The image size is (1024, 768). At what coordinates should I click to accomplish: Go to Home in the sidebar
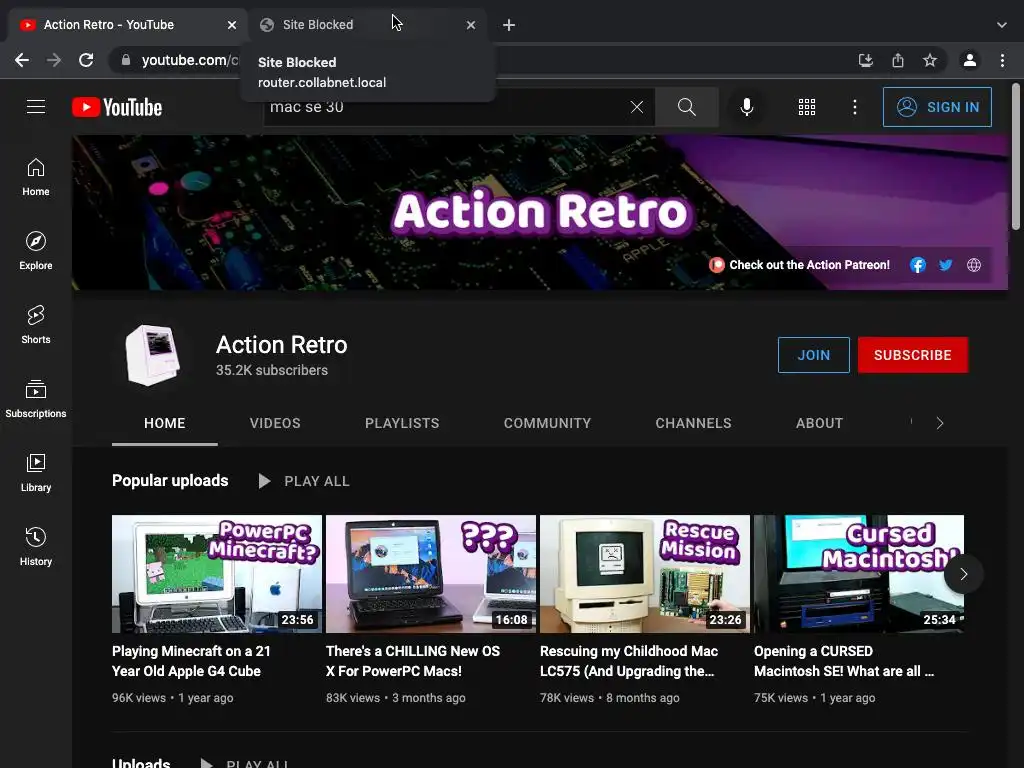(36, 177)
